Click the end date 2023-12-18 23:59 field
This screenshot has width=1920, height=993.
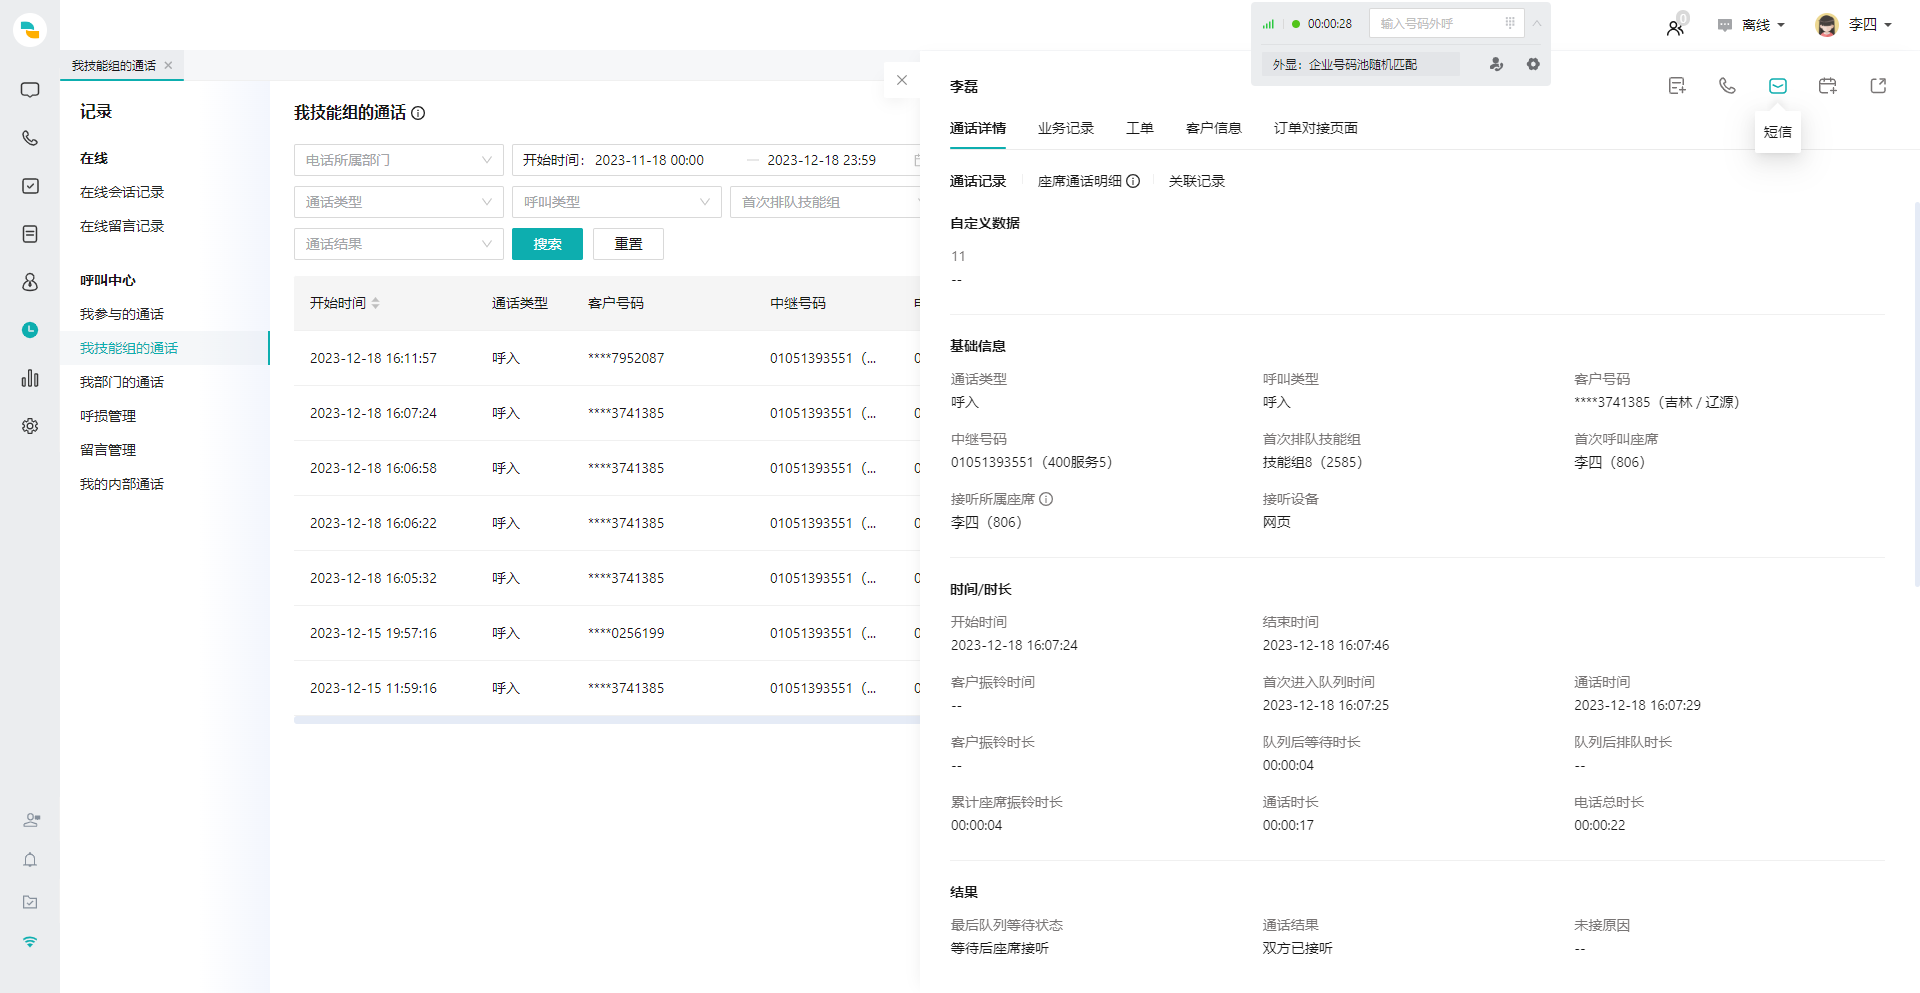821,160
